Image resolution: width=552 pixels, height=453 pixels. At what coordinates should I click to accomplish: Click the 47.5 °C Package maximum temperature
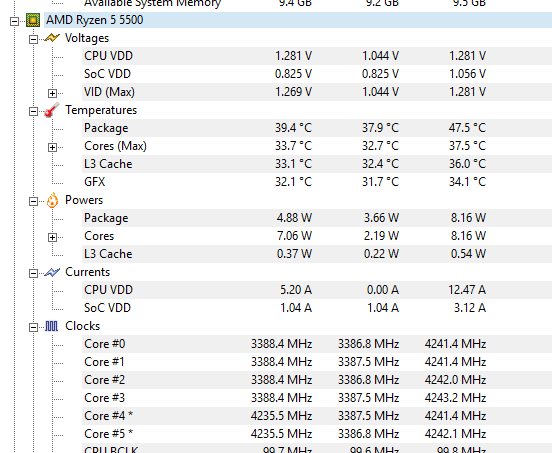(x=467, y=128)
